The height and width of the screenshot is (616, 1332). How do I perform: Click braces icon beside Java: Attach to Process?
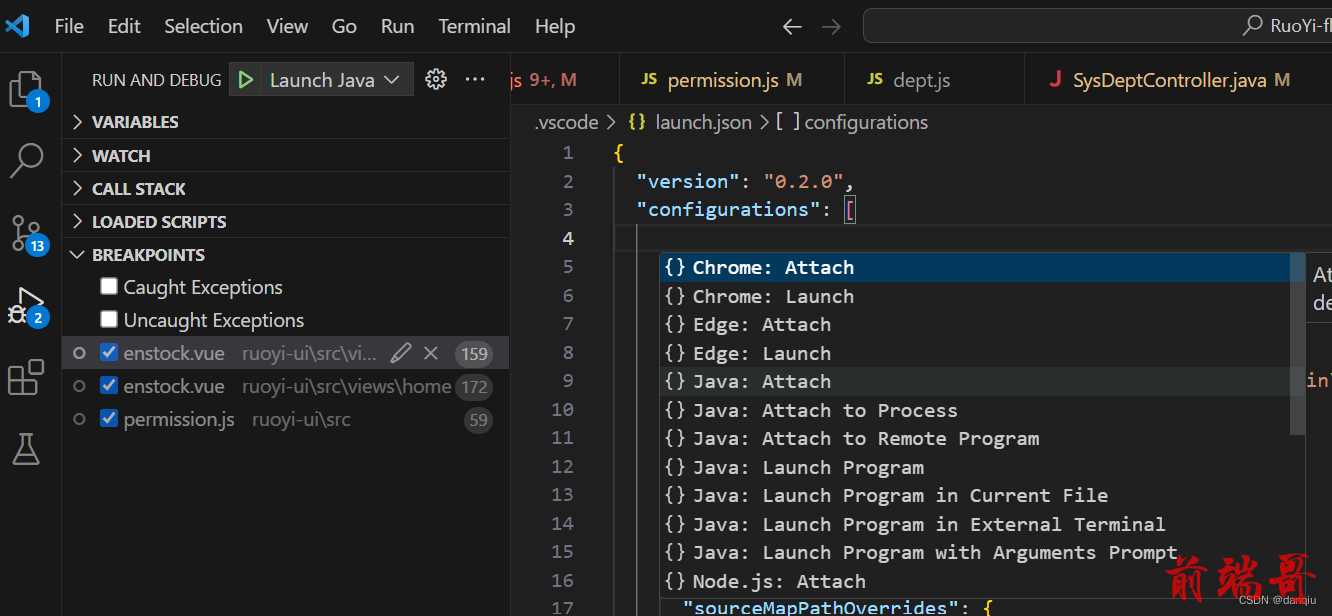click(675, 411)
